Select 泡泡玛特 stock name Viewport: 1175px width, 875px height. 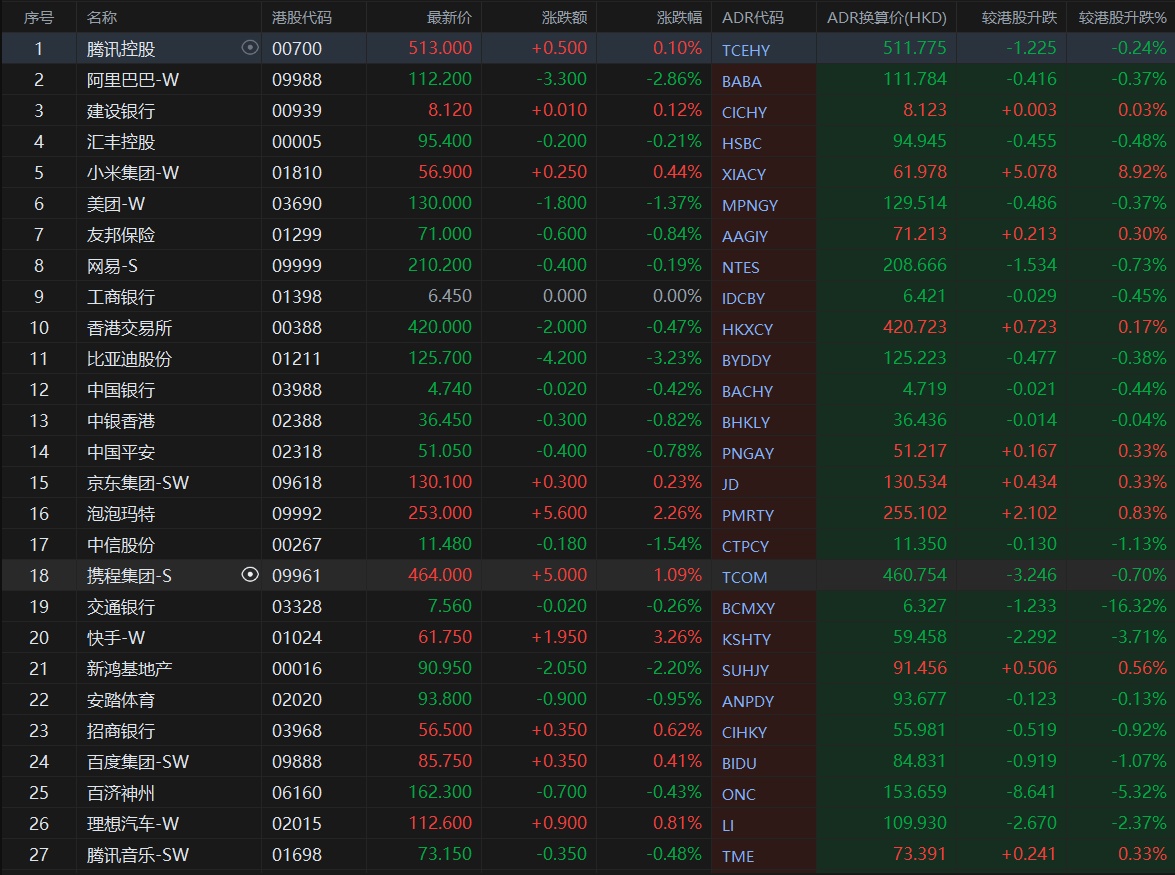click(121, 514)
